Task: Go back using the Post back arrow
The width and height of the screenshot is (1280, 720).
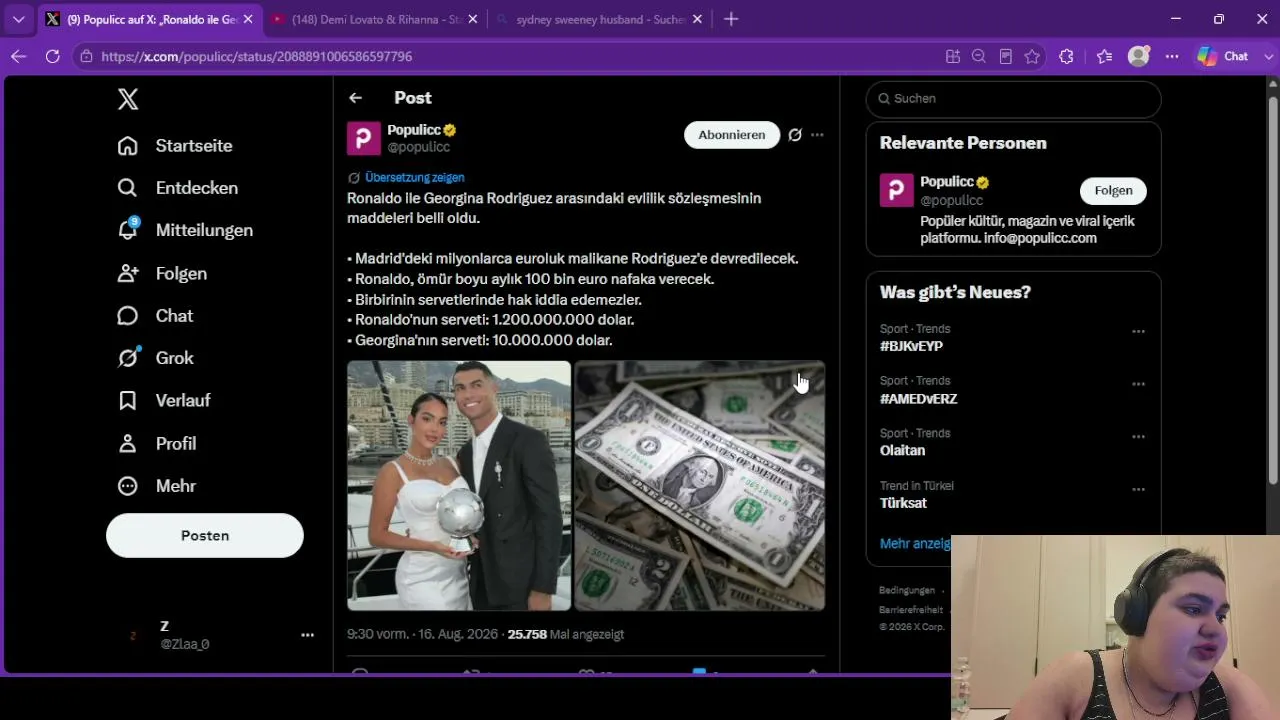Action: pos(356,98)
